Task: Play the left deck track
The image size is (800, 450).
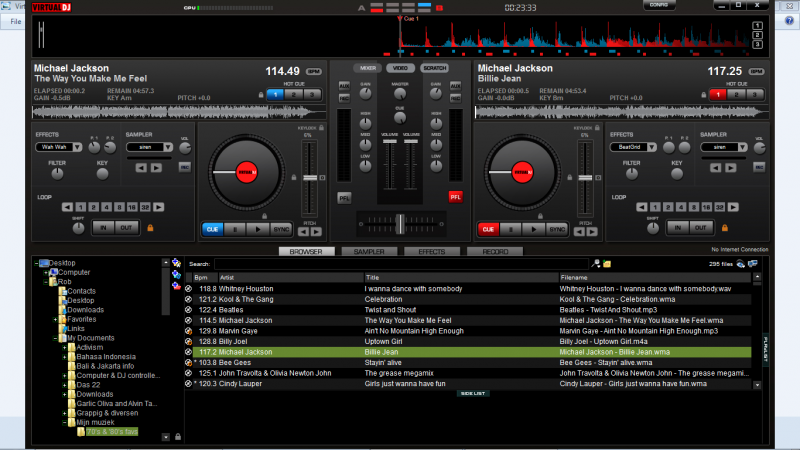Action: [x=258, y=230]
